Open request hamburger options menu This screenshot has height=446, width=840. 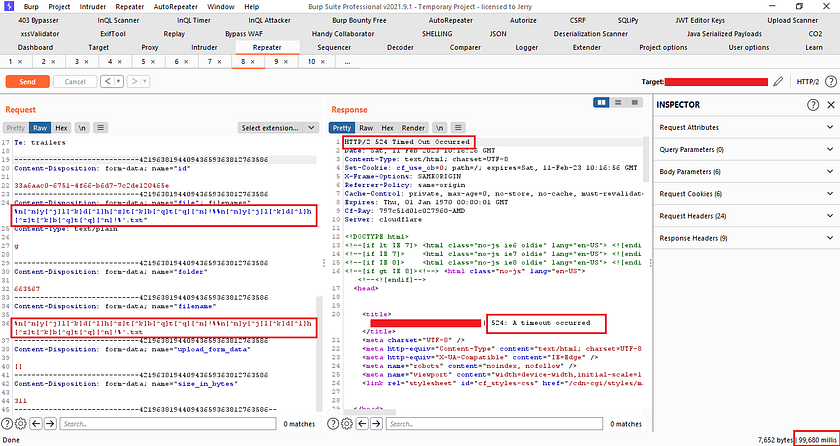pyautogui.click(x=101, y=128)
